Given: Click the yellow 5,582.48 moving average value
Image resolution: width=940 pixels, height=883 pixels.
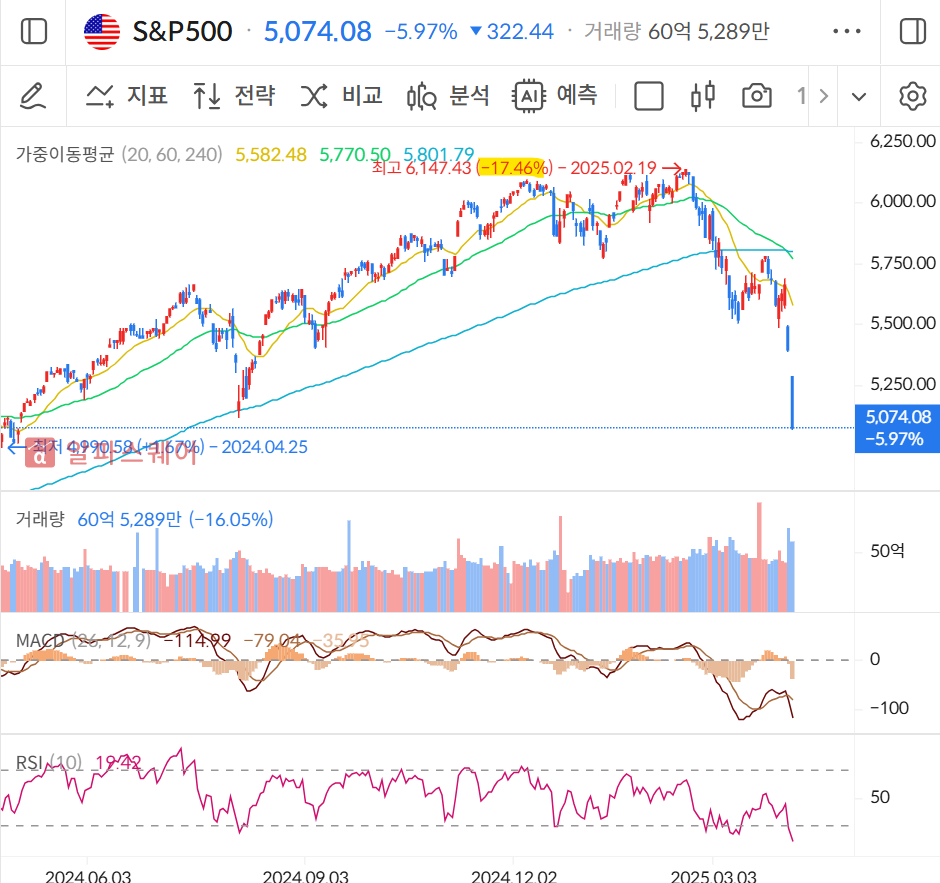Looking at the screenshot, I should tap(271, 155).
